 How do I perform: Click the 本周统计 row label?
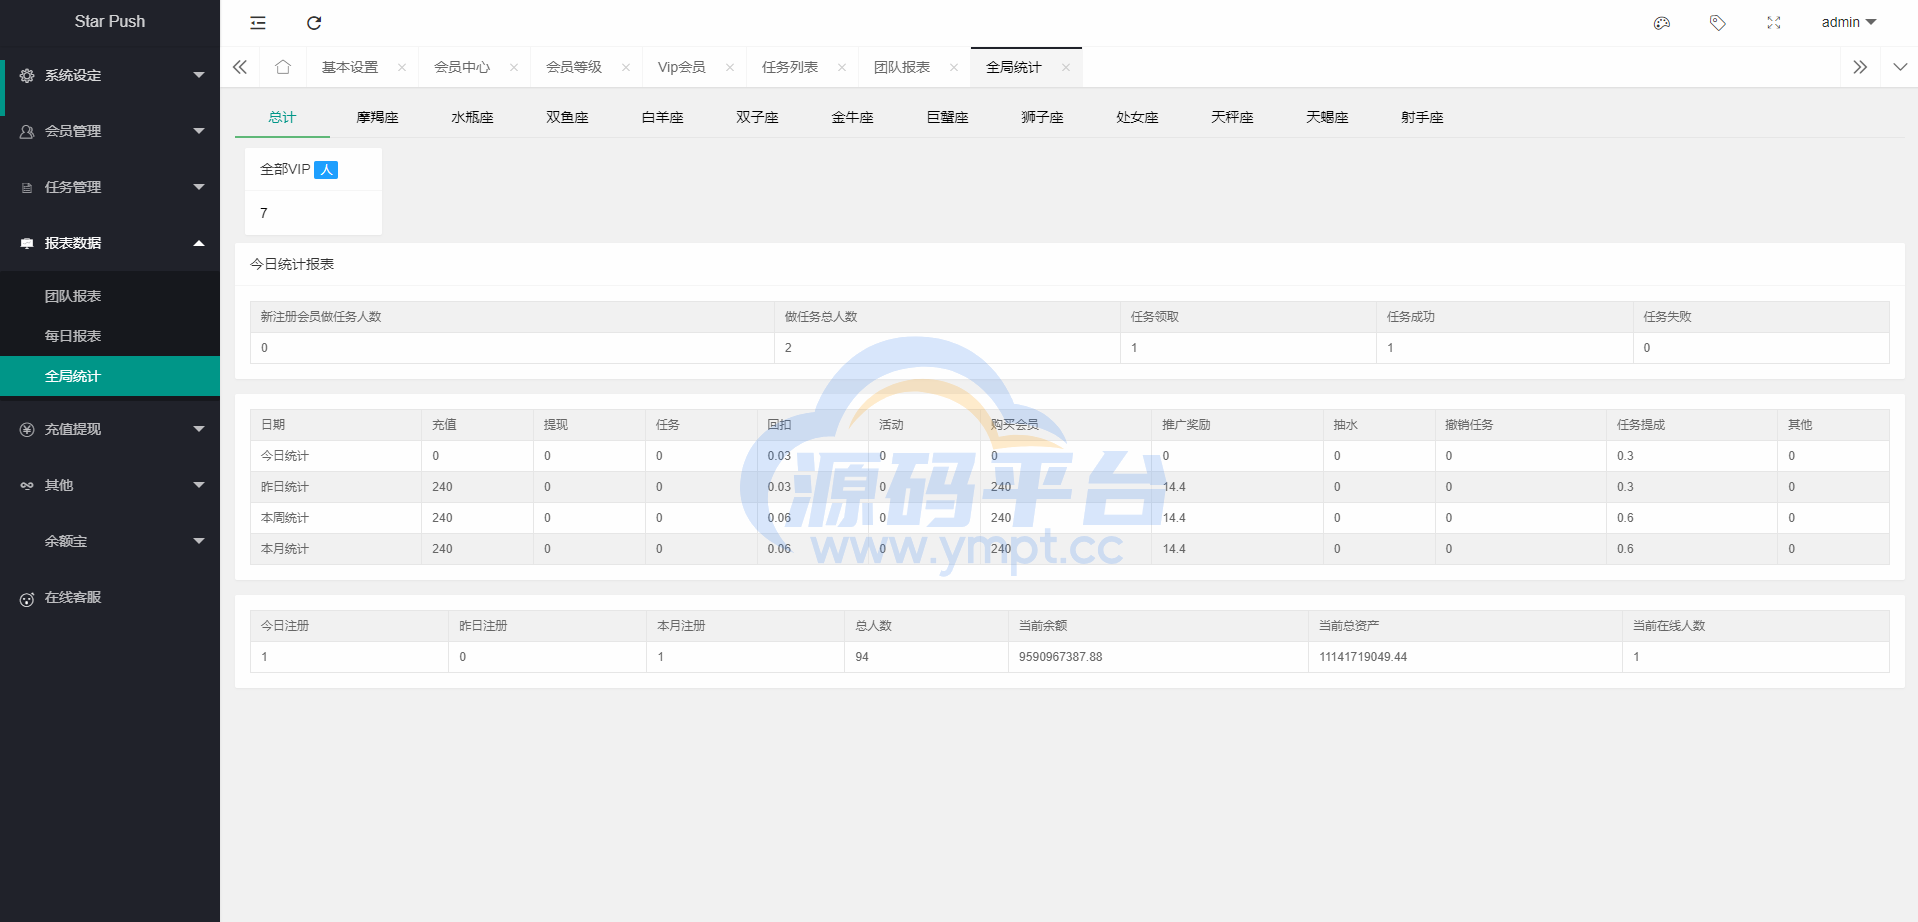(x=285, y=518)
